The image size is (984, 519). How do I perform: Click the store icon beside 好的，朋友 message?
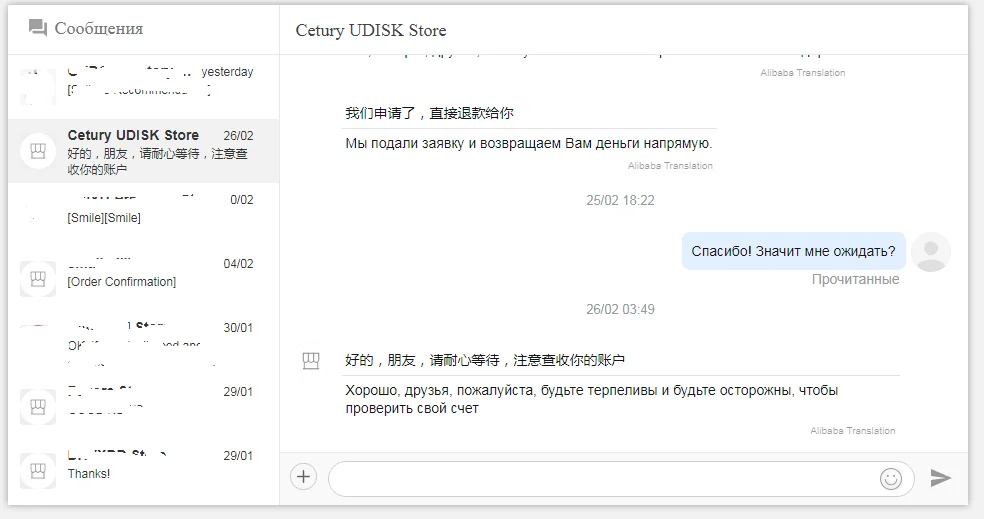311,361
